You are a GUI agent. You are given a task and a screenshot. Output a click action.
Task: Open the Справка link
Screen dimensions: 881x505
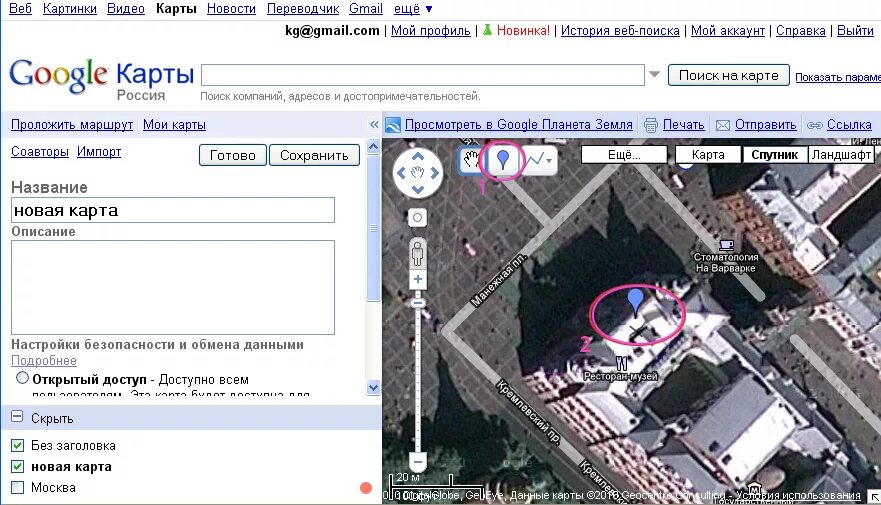(801, 30)
